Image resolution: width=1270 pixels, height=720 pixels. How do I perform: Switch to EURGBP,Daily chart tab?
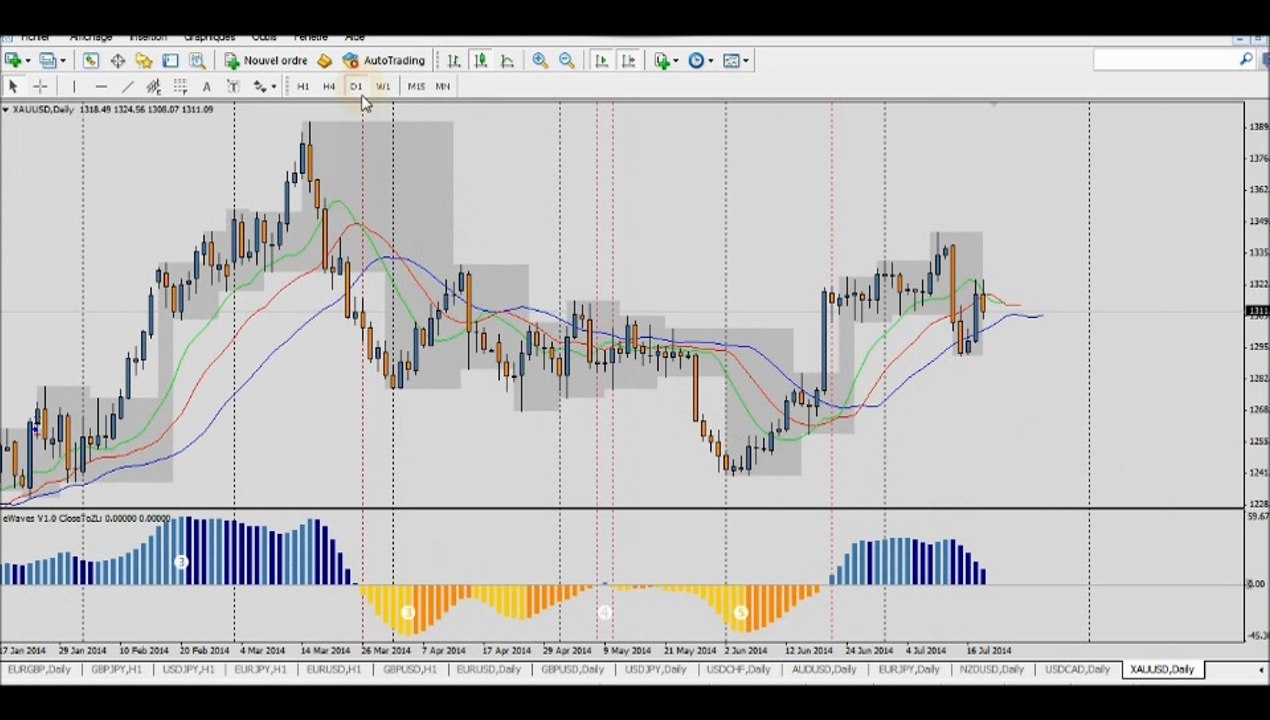(40, 669)
